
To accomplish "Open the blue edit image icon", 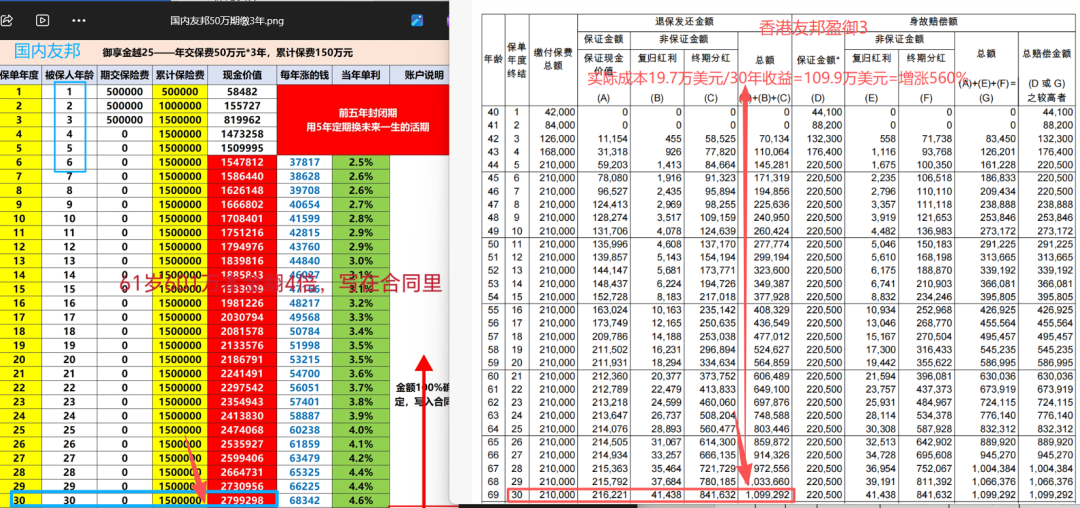I will coord(416,19).
